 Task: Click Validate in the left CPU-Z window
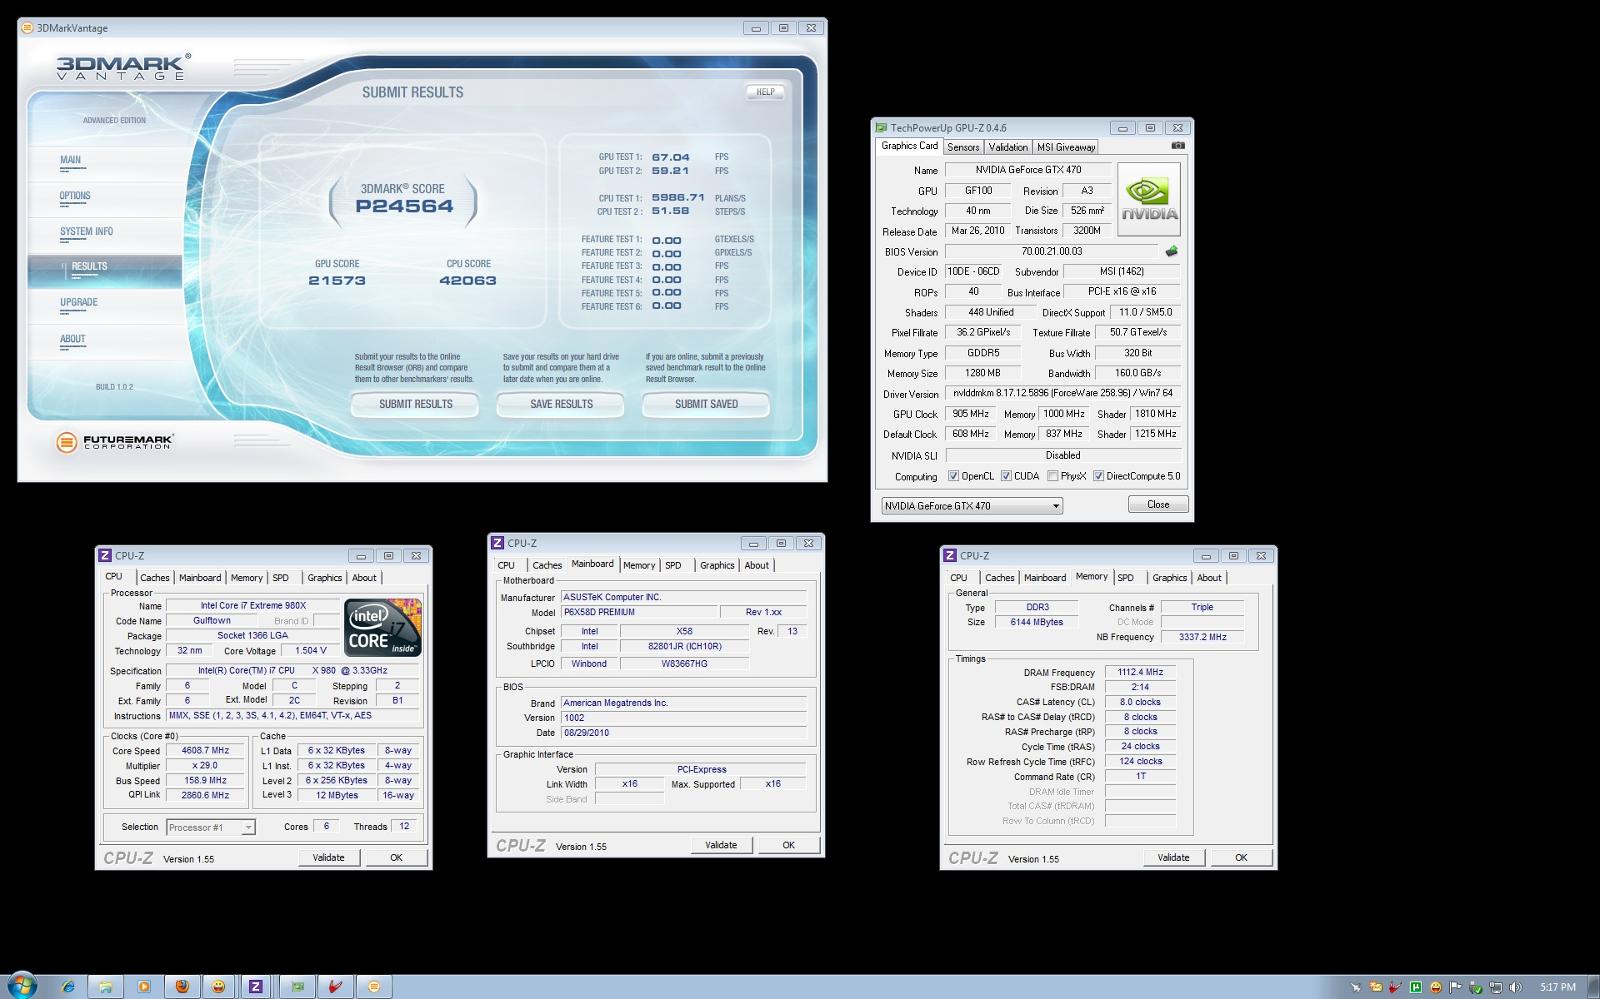(x=328, y=858)
